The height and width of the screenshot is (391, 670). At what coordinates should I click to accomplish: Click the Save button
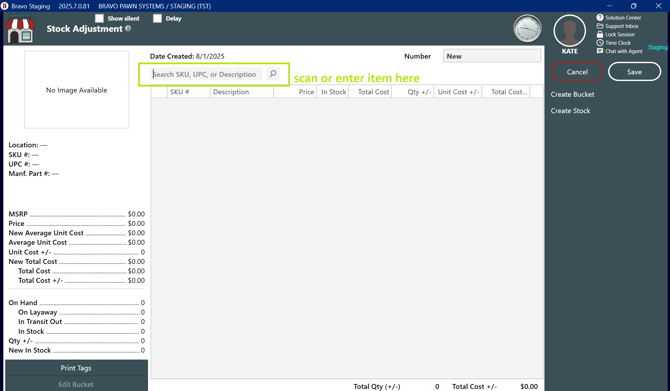coord(634,72)
